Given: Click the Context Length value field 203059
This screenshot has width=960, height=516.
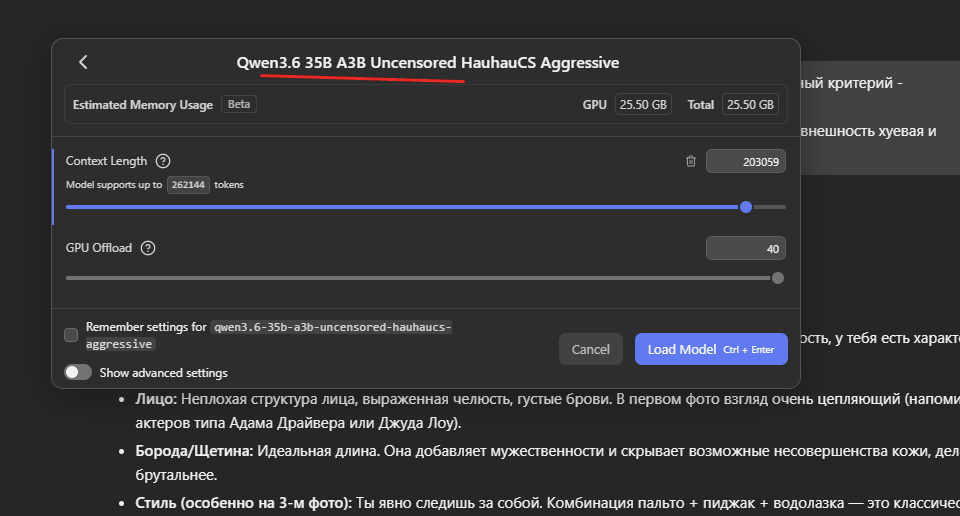Looking at the screenshot, I should [746, 162].
